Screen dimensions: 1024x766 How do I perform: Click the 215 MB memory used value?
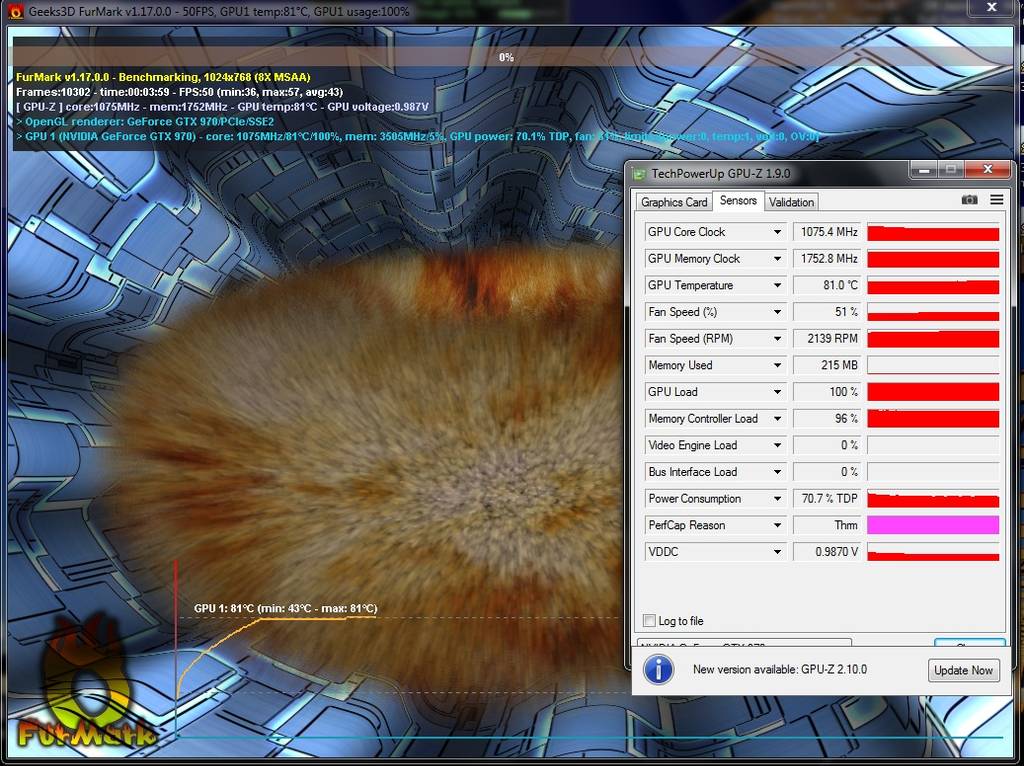pos(827,365)
